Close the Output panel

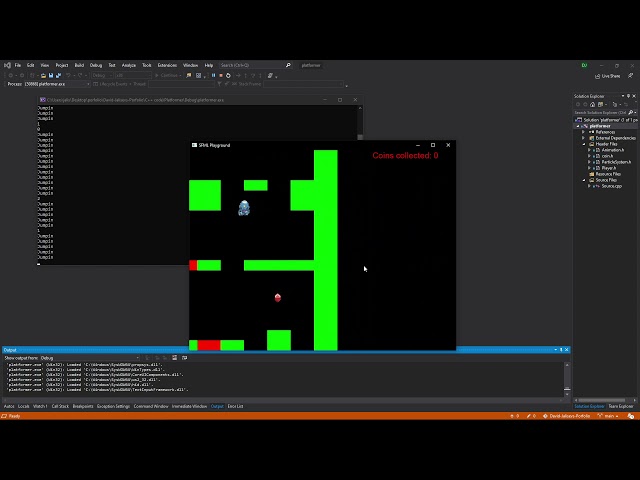567,350
